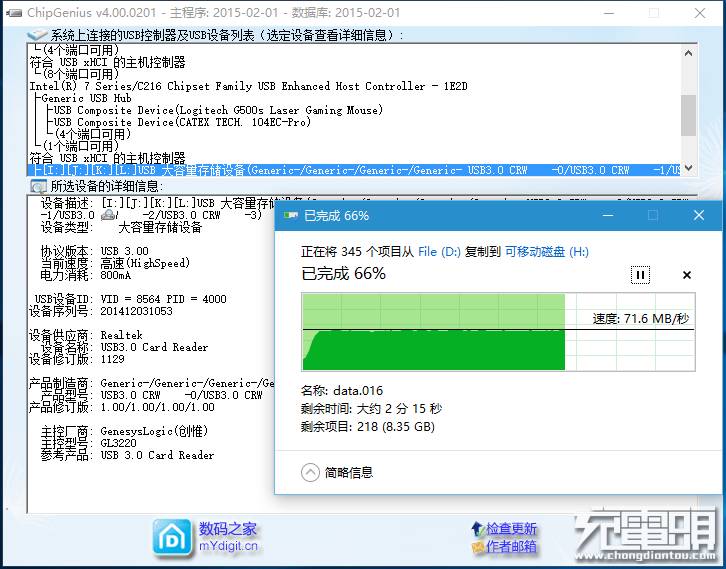
Task: Click the serial number 201412031053
Action: [x=137, y=311]
